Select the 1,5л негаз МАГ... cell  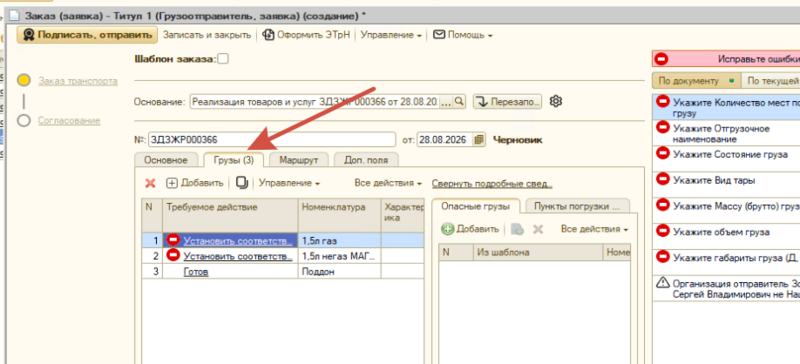point(339,256)
